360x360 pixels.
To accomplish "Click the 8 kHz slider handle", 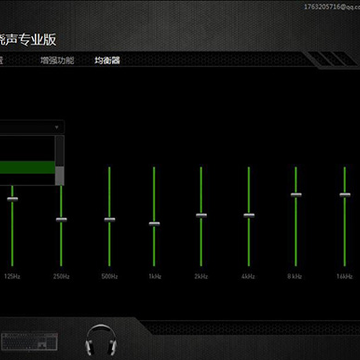I will [x=296, y=195].
